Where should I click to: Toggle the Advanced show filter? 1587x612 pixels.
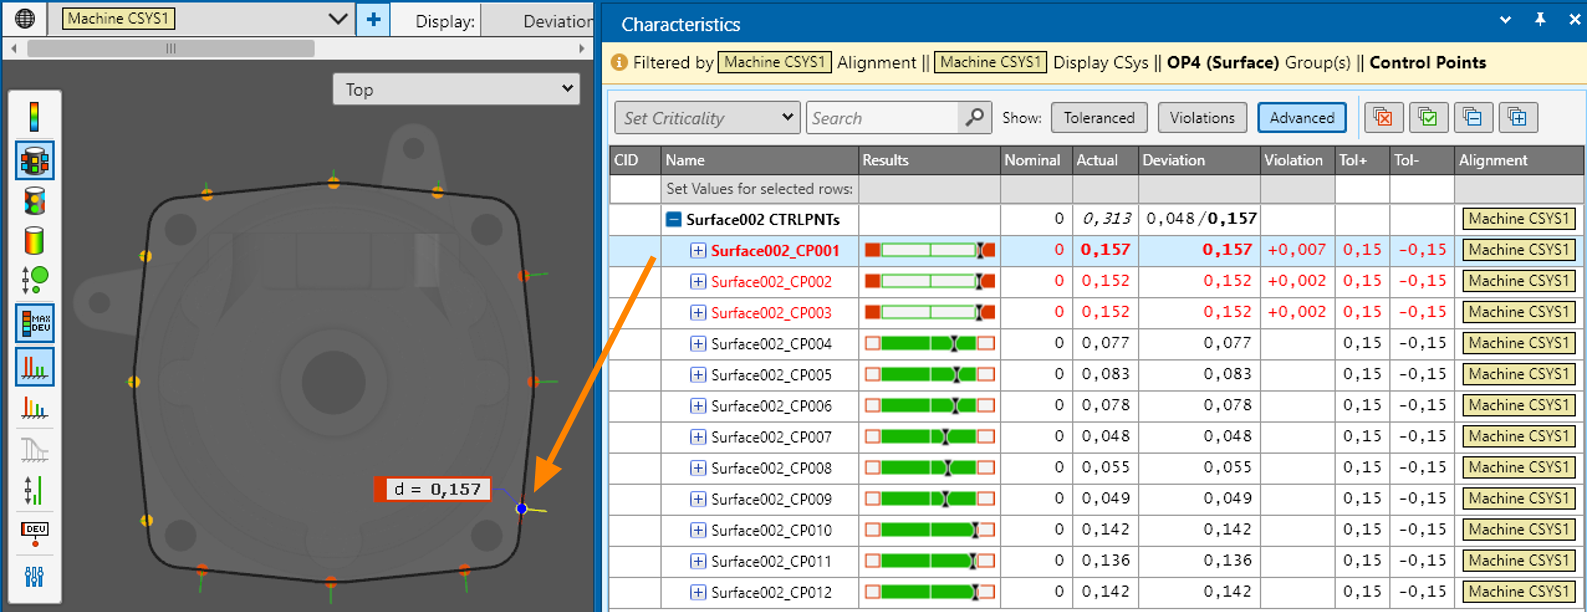pyautogui.click(x=1302, y=118)
